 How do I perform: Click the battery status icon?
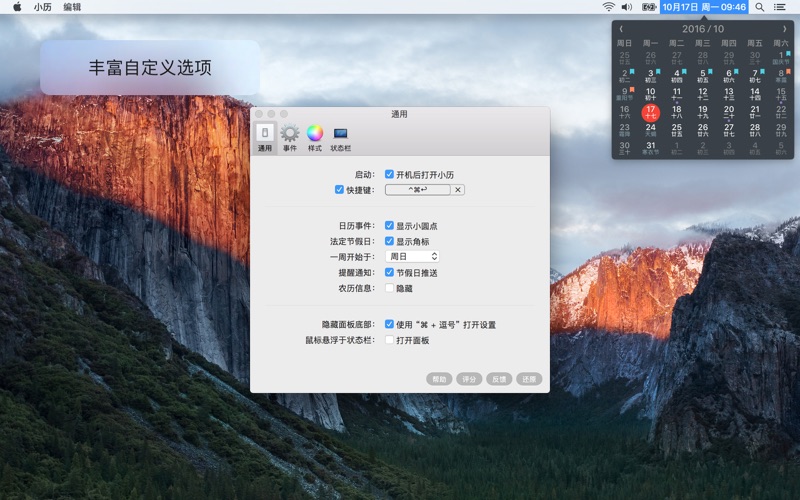pyautogui.click(x=648, y=7)
